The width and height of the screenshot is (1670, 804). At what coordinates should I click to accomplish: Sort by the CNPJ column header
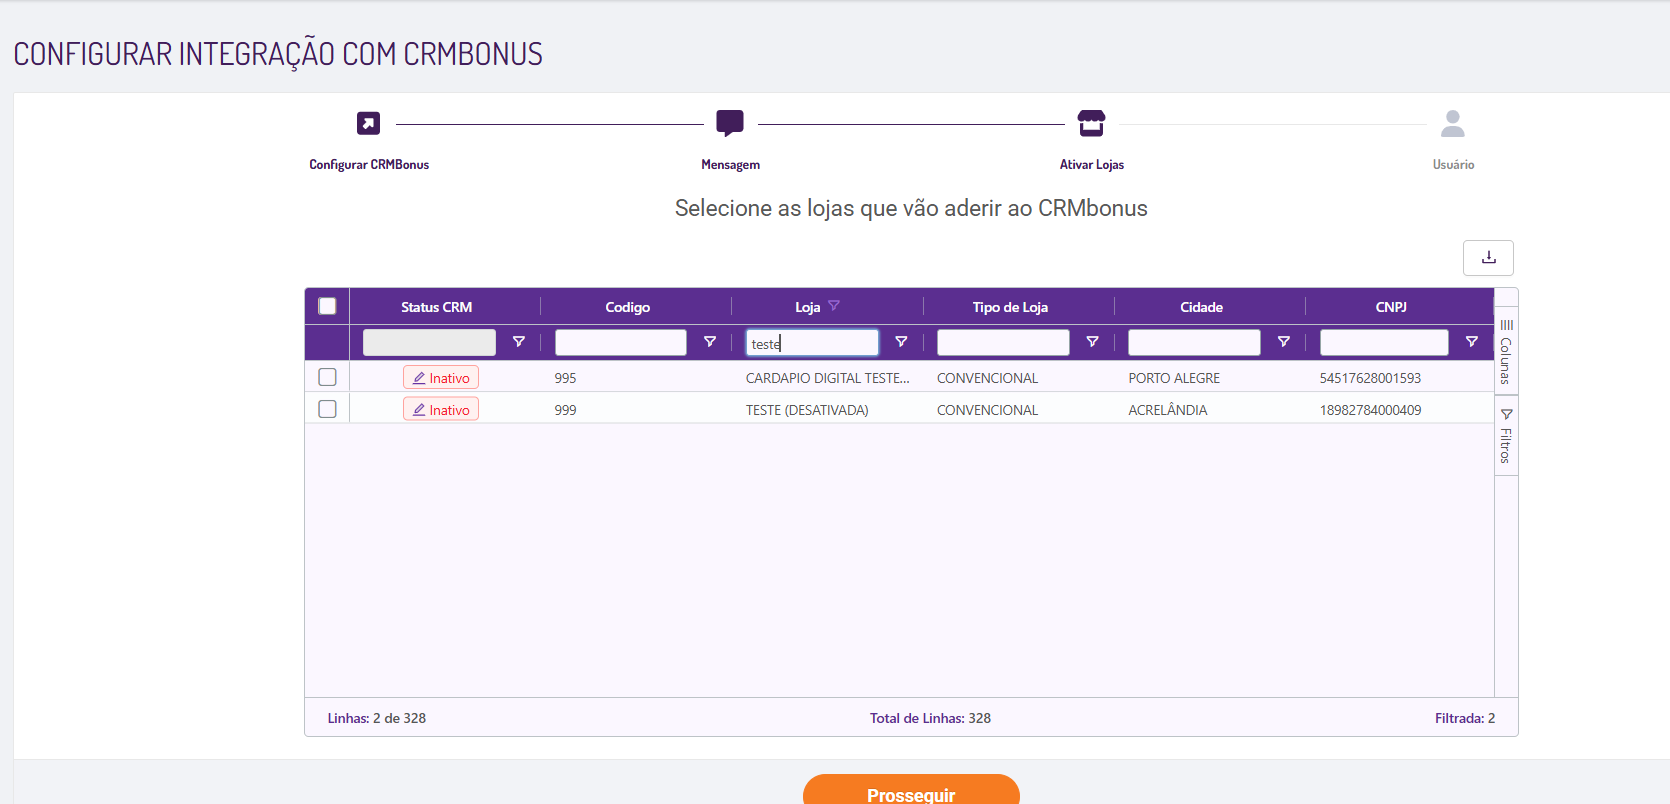[1391, 307]
